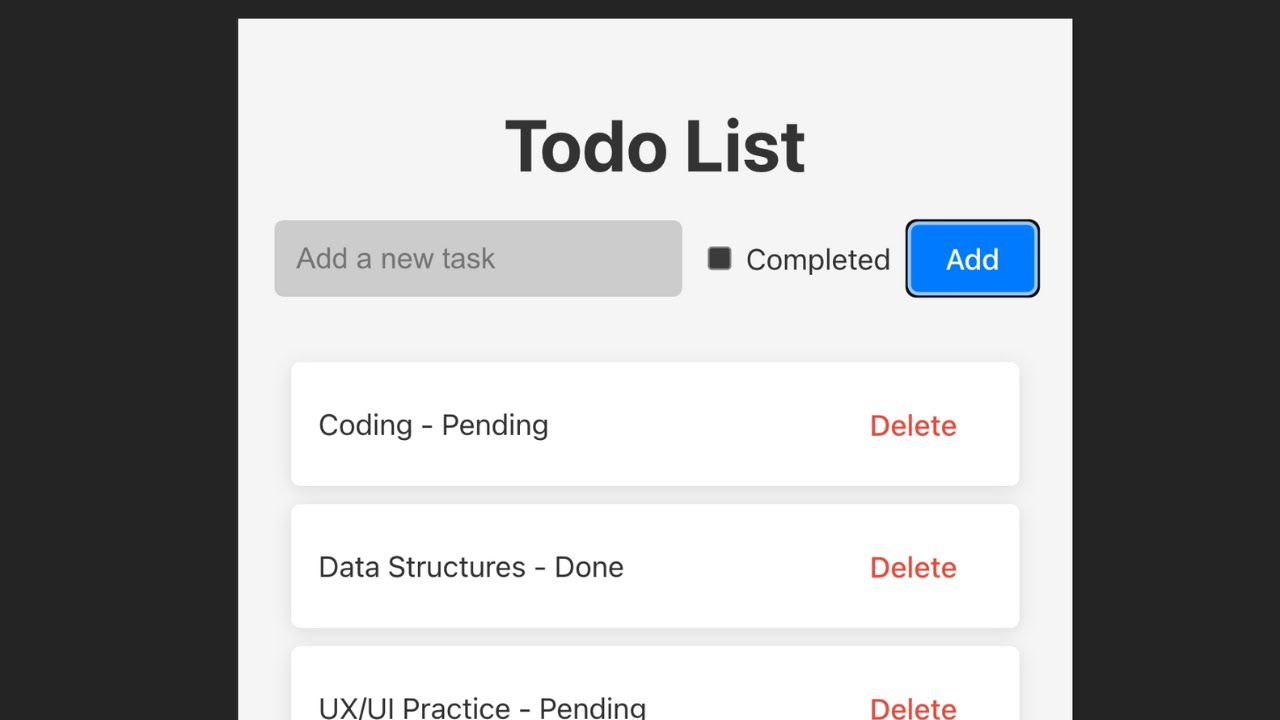1280x720 pixels.
Task: Delete the Coding task
Action: (913, 426)
